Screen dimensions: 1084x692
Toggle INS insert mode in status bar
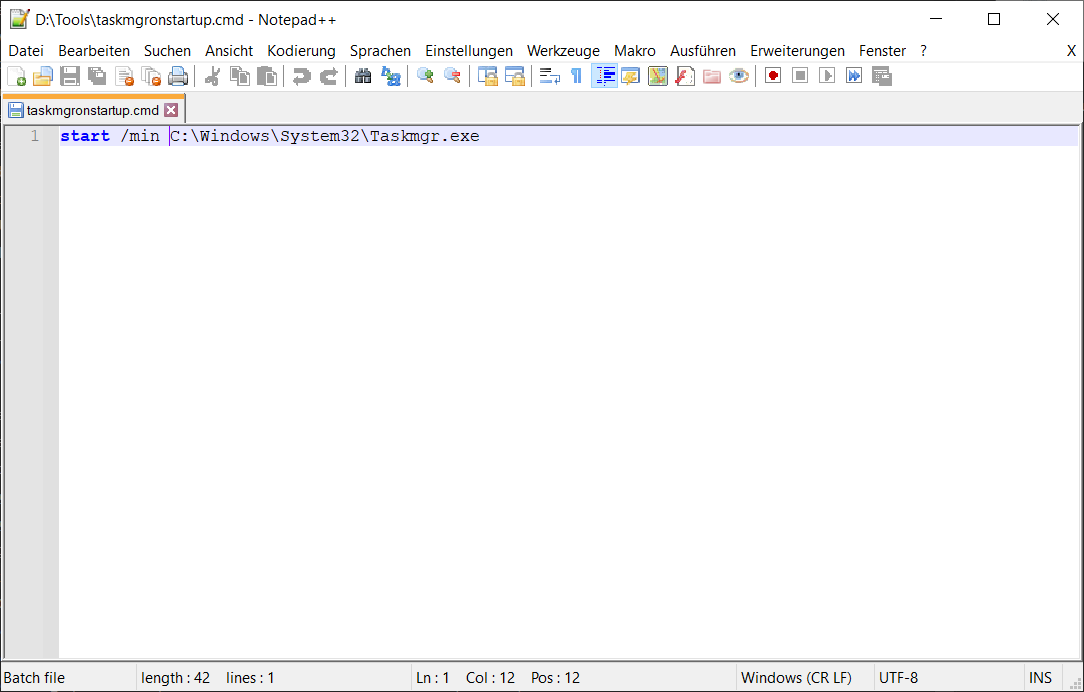click(1040, 678)
